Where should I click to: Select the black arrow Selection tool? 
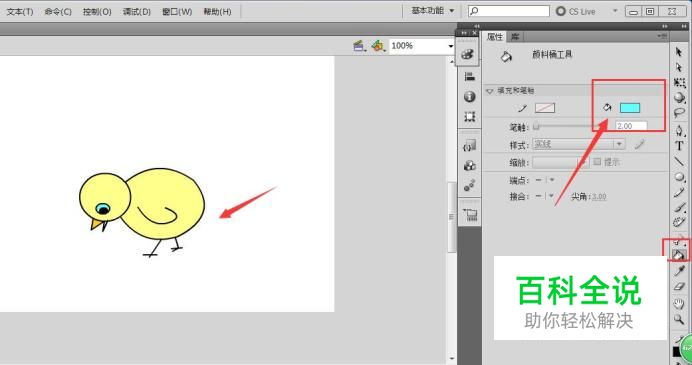coord(679,52)
